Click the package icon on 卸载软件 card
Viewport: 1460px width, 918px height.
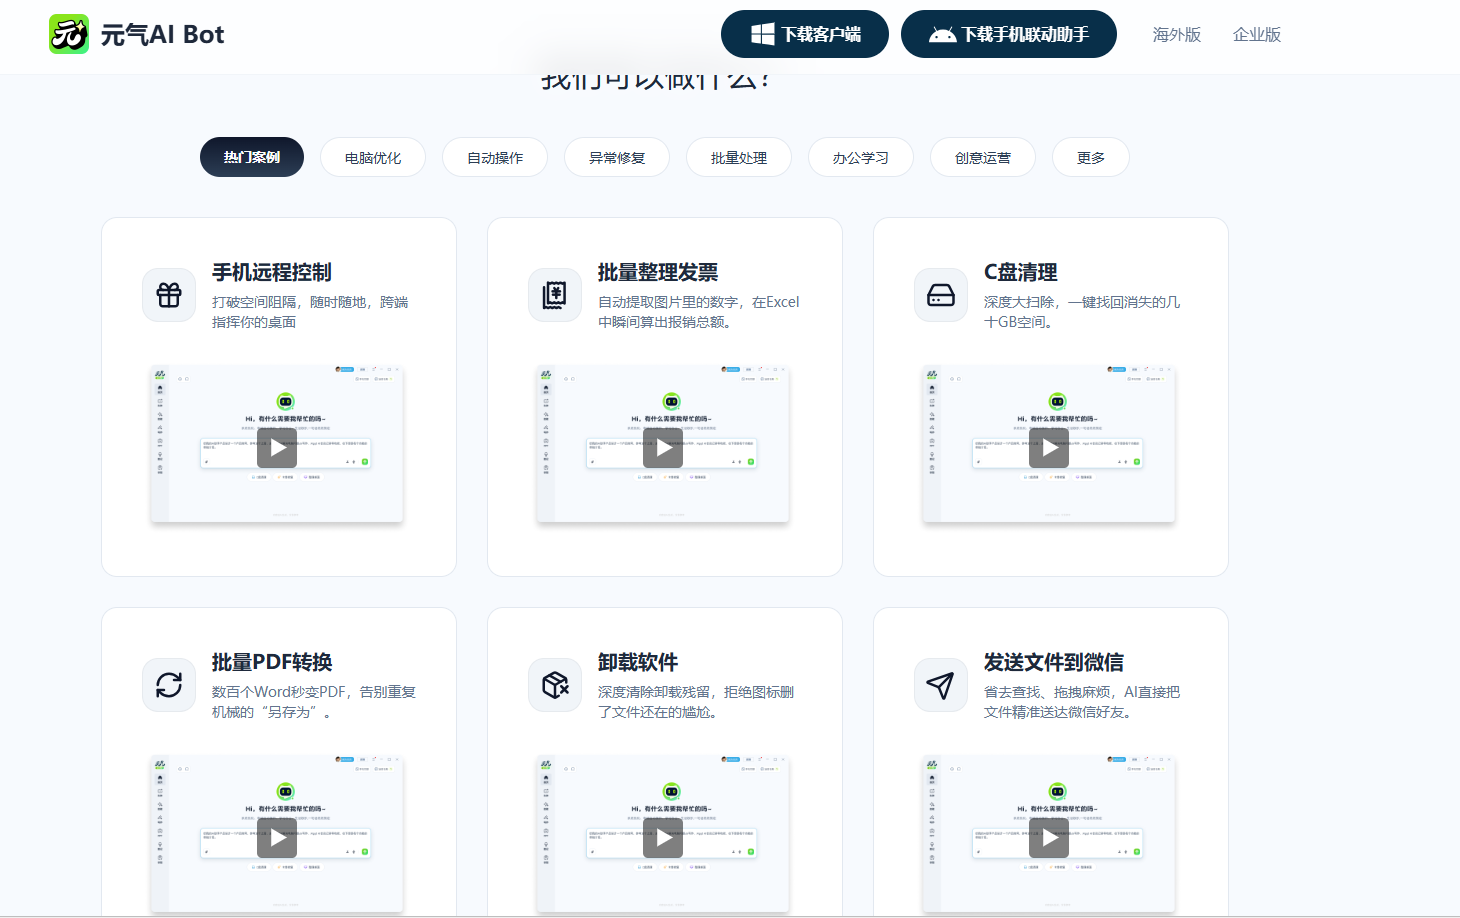coord(555,684)
